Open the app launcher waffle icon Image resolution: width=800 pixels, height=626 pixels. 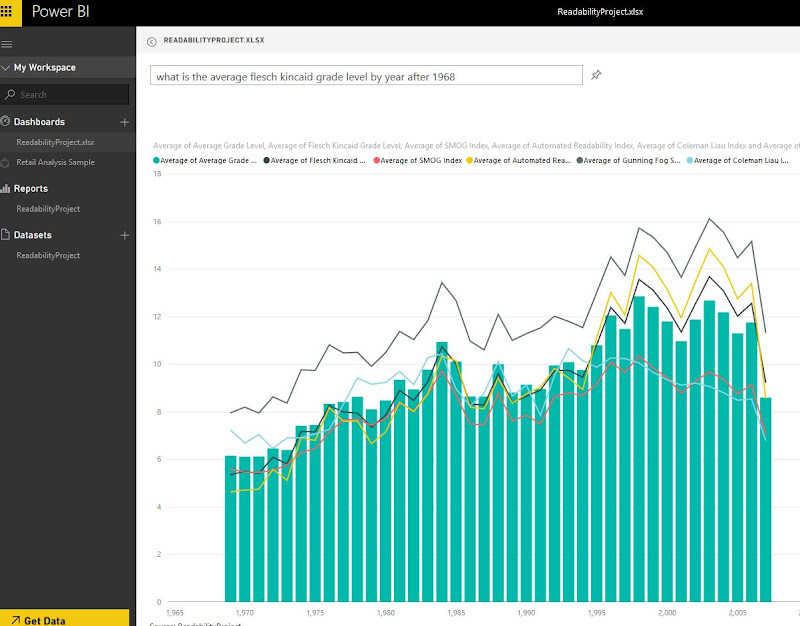7,11
